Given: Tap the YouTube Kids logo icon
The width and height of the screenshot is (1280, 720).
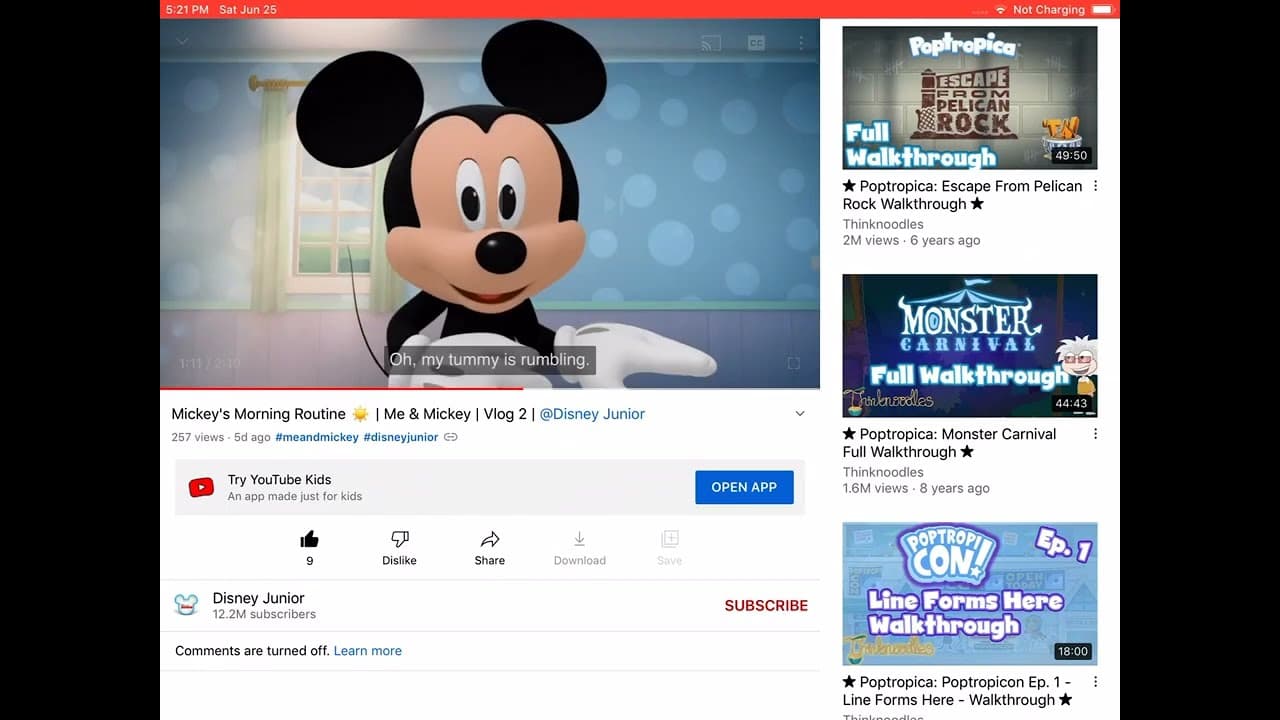Looking at the screenshot, I should (201, 488).
